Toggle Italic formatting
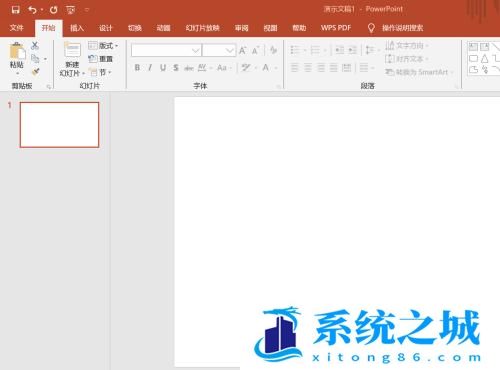 click(150, 68)
